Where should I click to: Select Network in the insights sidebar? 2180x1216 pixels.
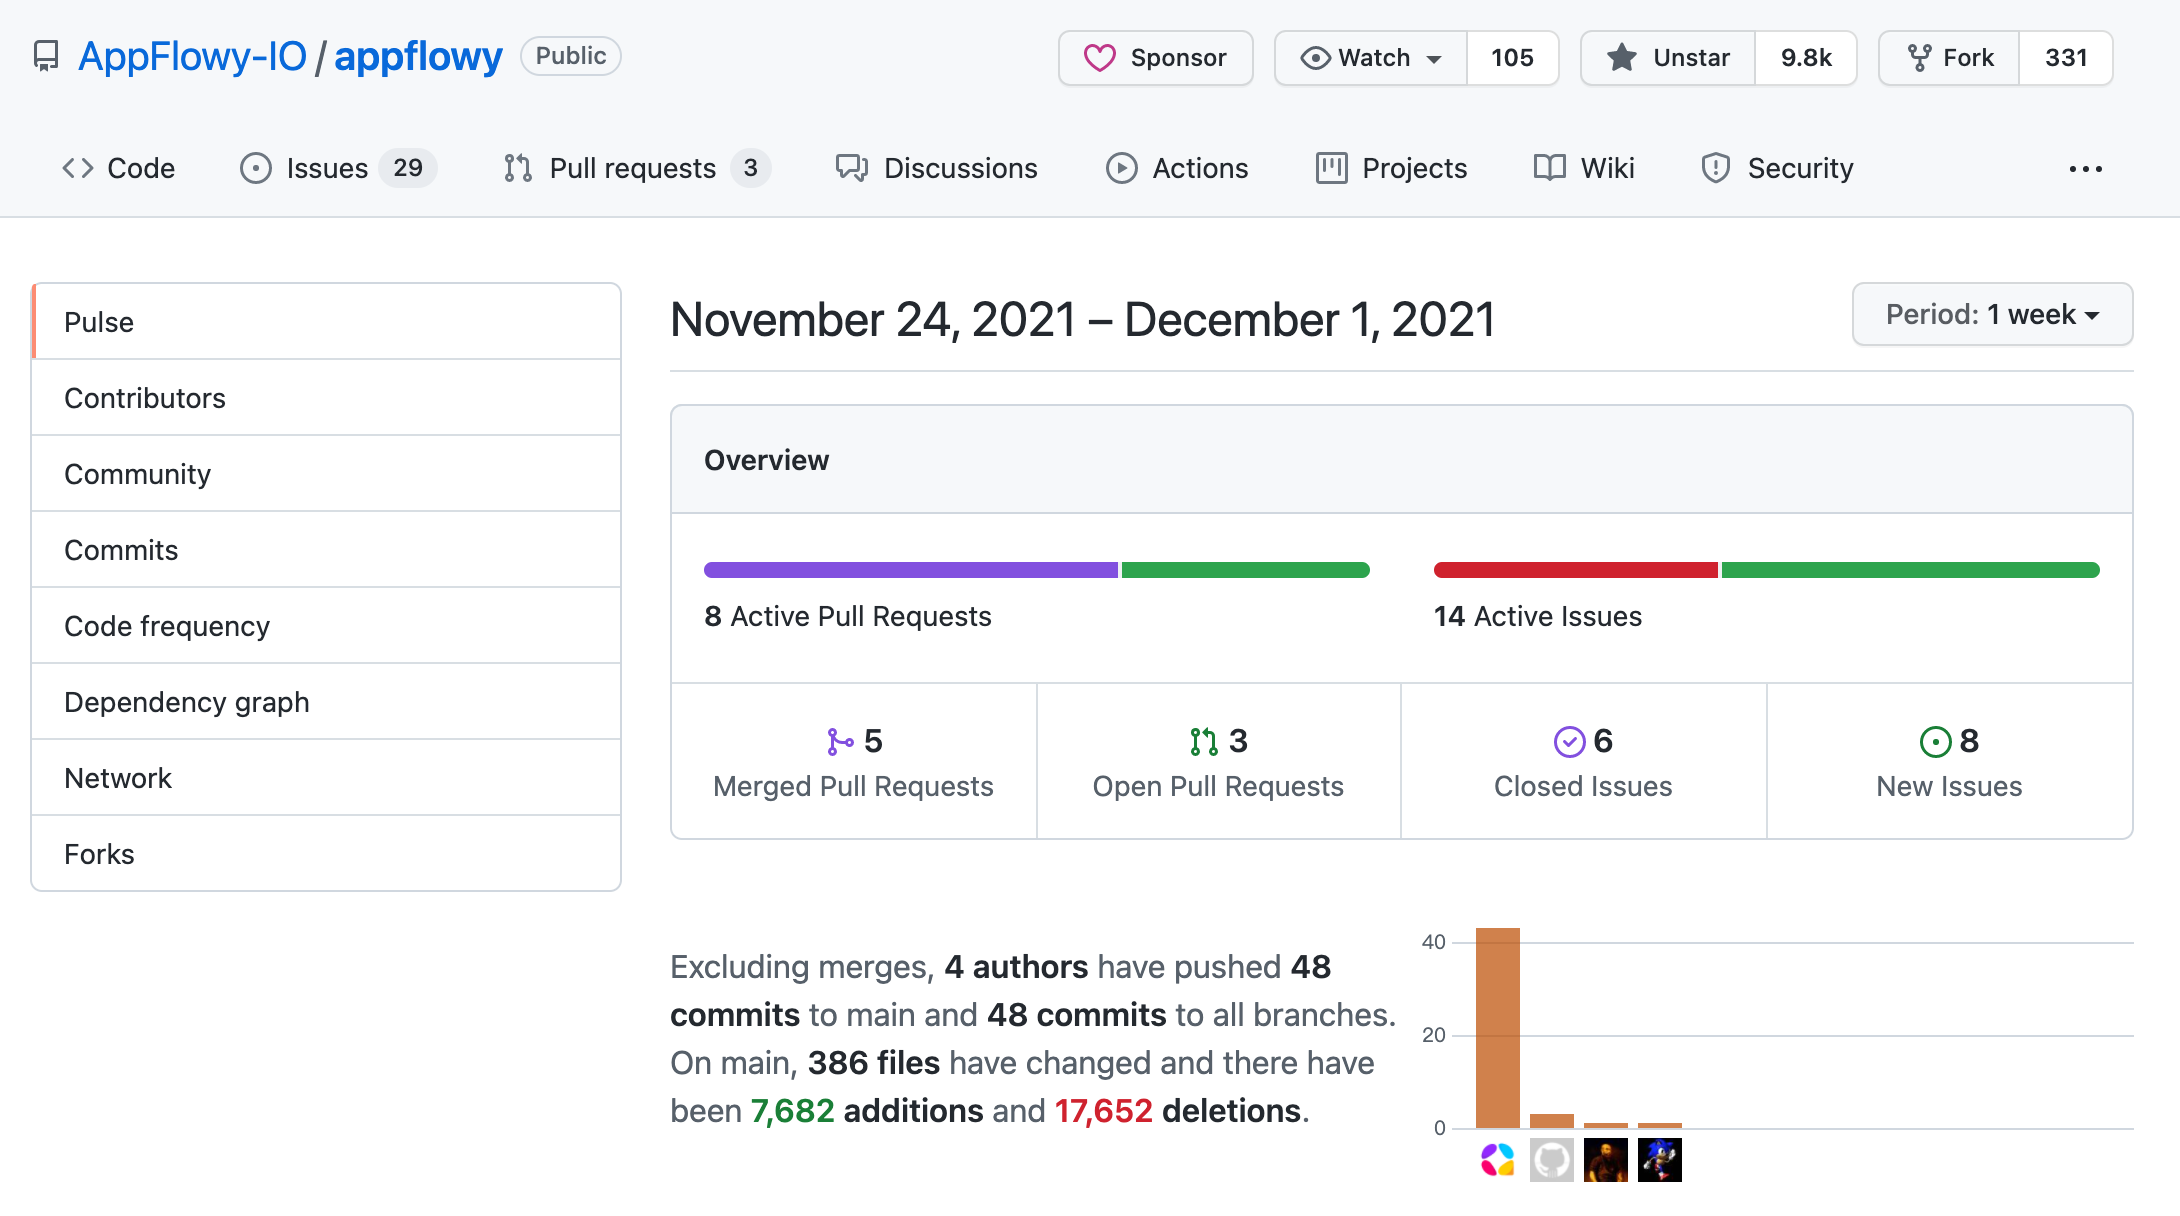(x=326, y=778)
